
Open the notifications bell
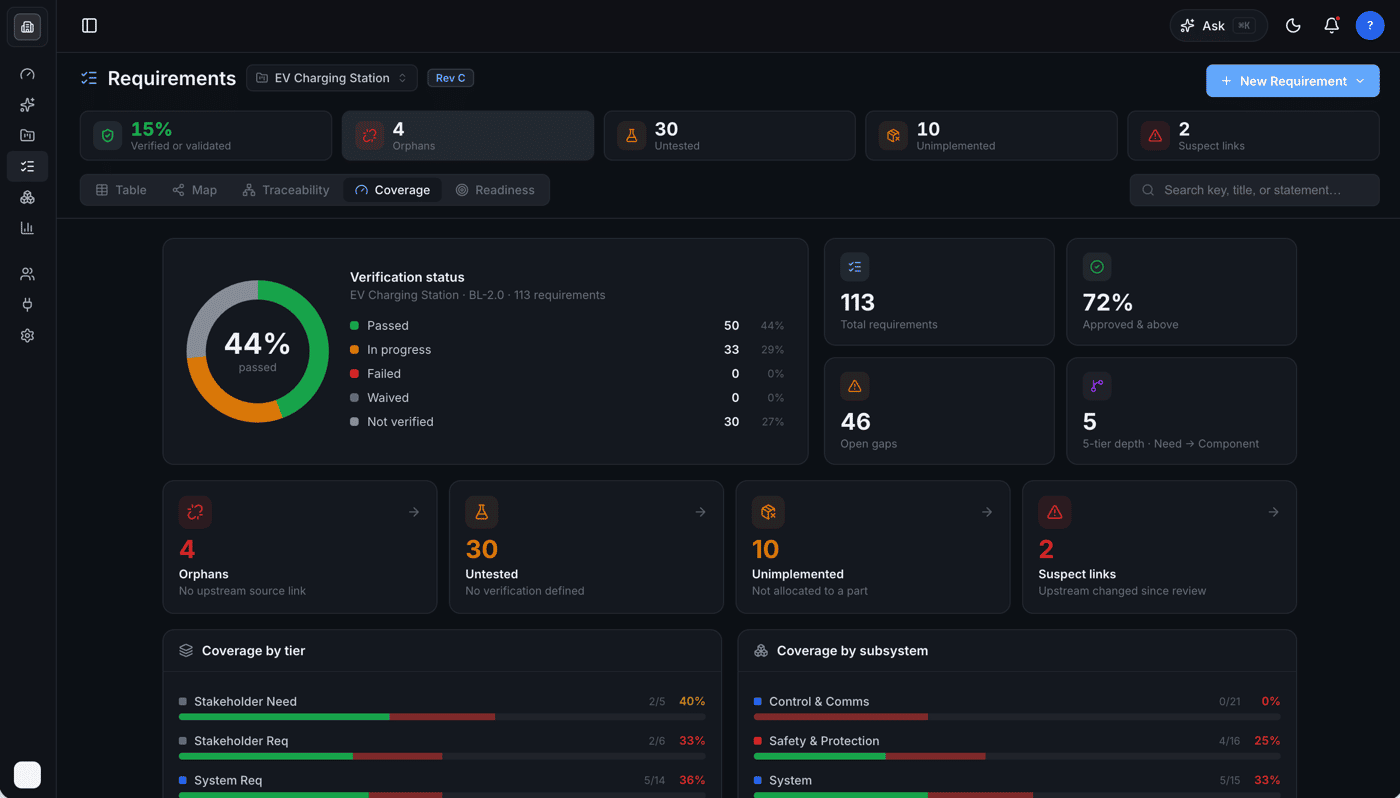pos(1332,26)
